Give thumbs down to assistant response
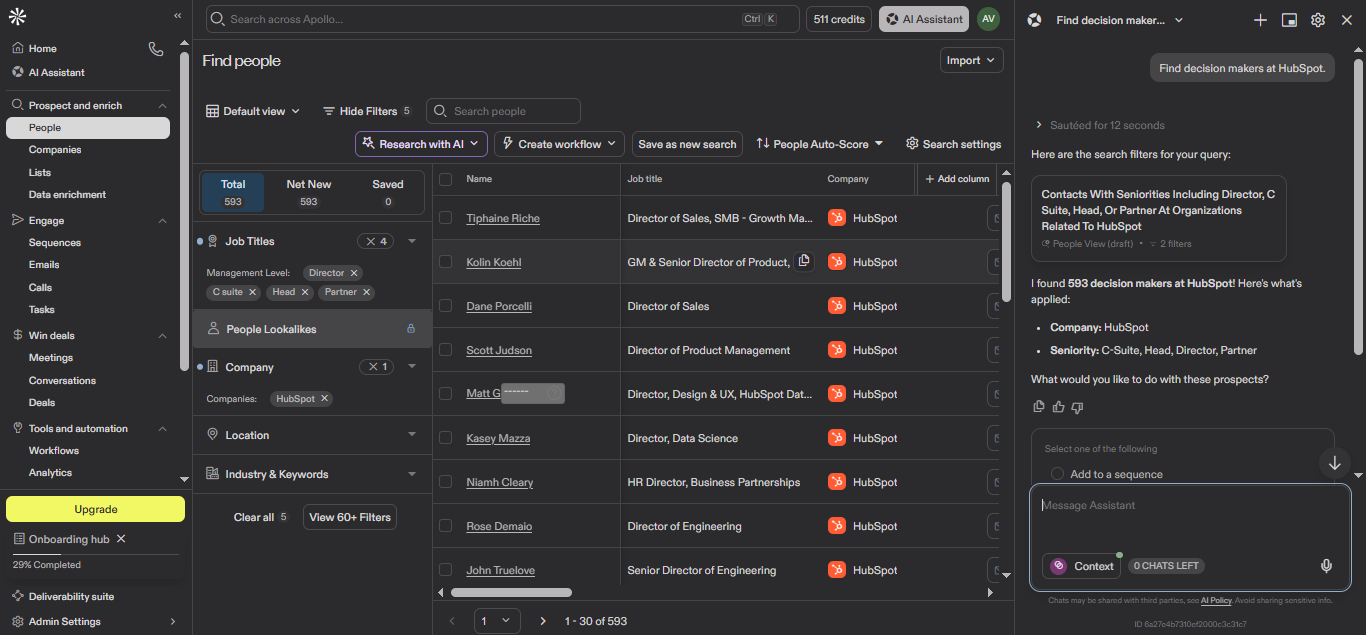The width and height of the screenshot is (1366, 635). pyautogui.click(x=1077, y=407)
